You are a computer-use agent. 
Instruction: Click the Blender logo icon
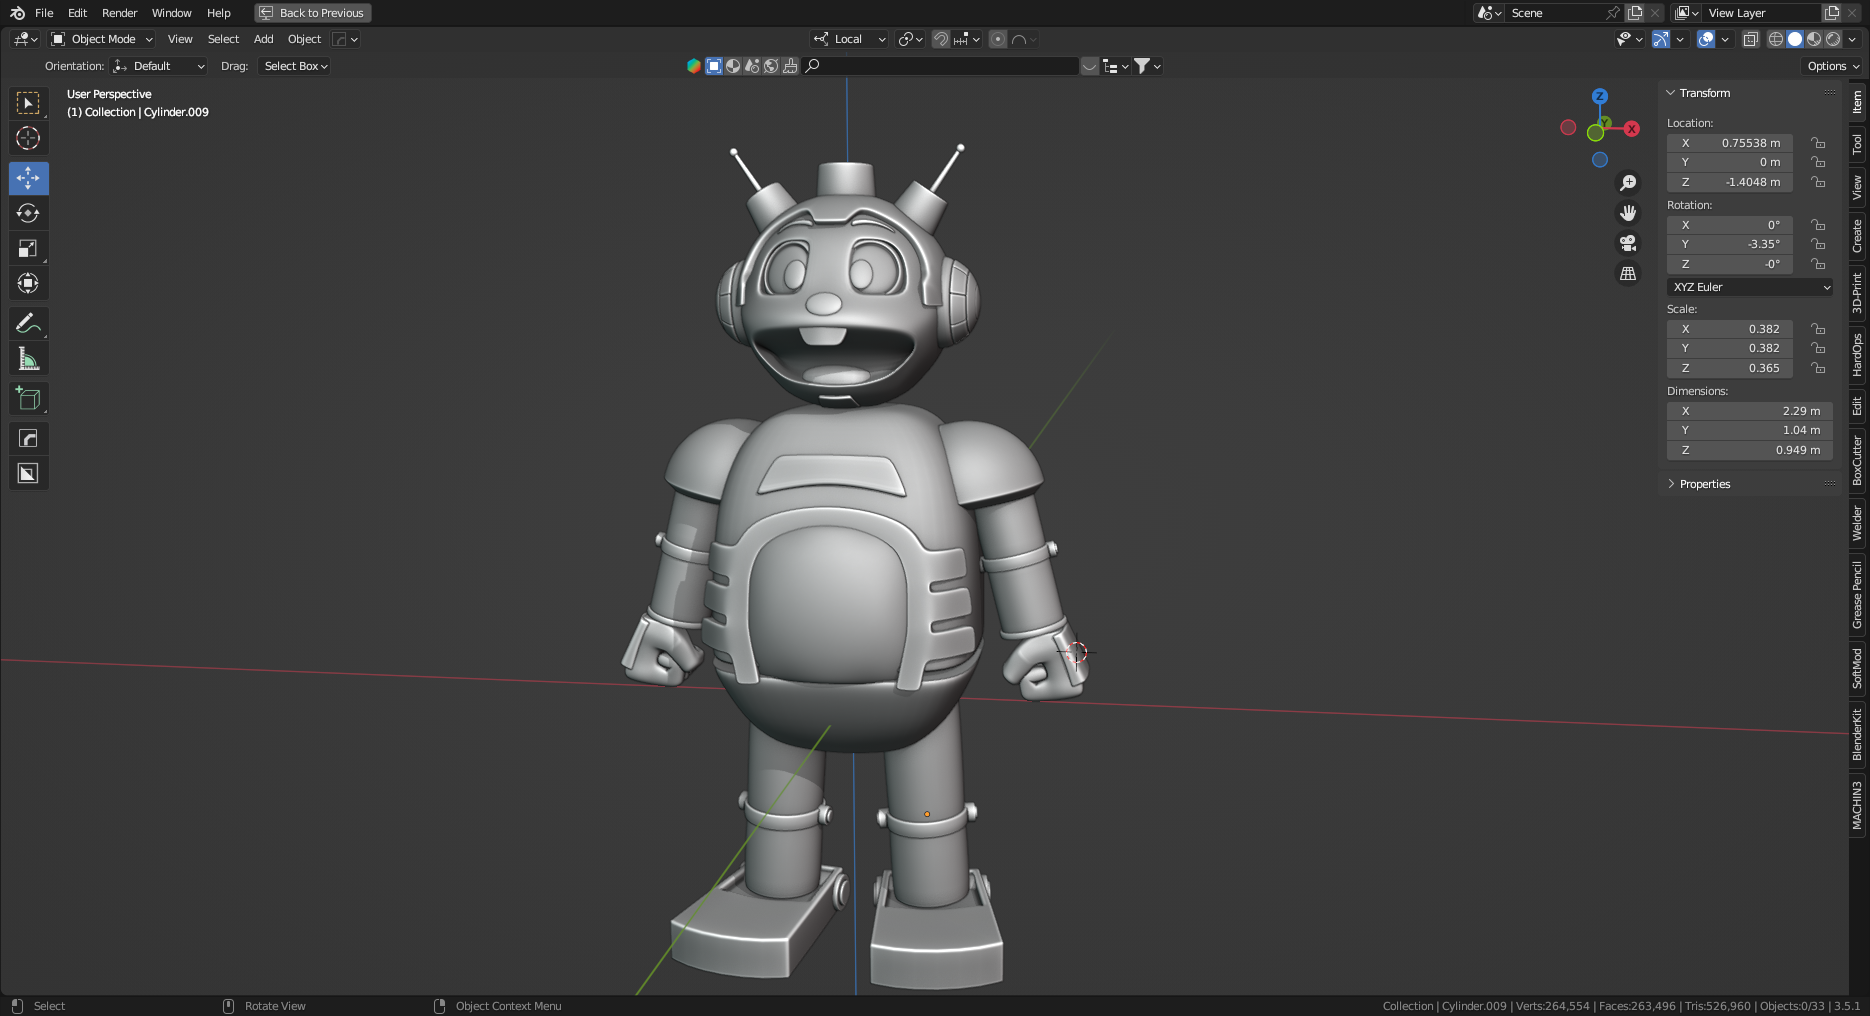tap(17, 13)
